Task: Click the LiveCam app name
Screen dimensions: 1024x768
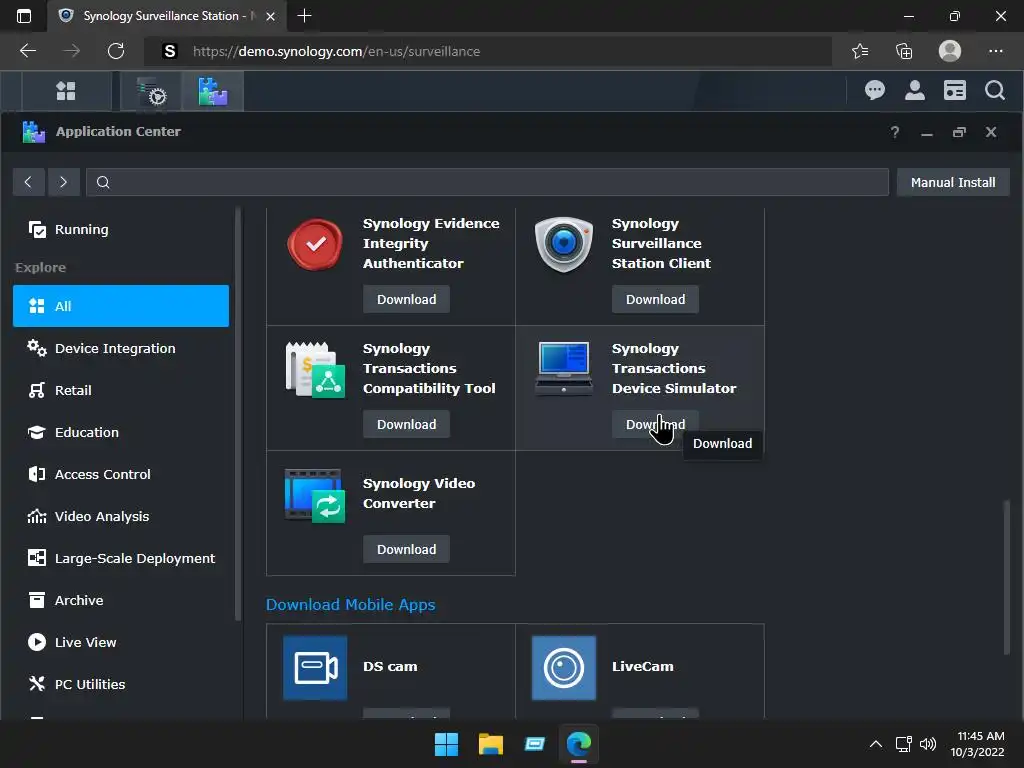Action: (x=643, y=667)
